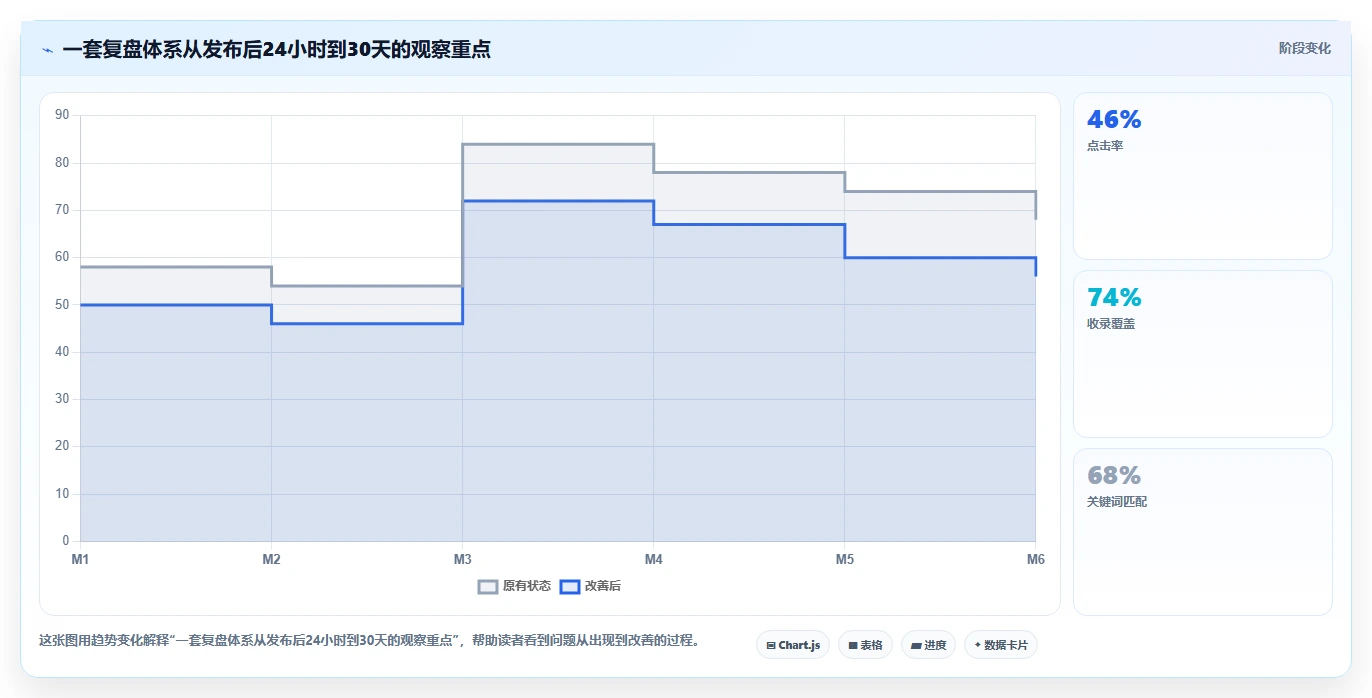Select the 进度 tag chip
Image resolution: width=1372 pixels, height=698 pixels.
[x=928, y=645]
